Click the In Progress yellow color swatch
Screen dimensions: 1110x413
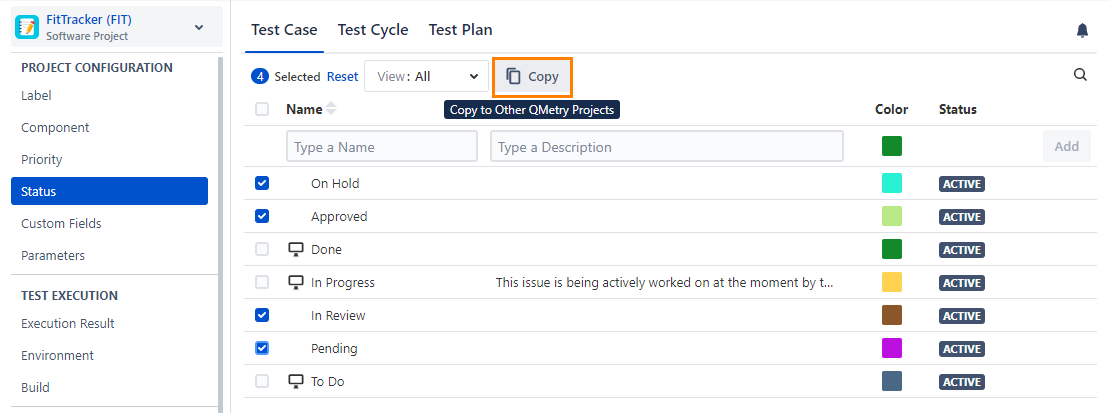(x=892, y=282)
